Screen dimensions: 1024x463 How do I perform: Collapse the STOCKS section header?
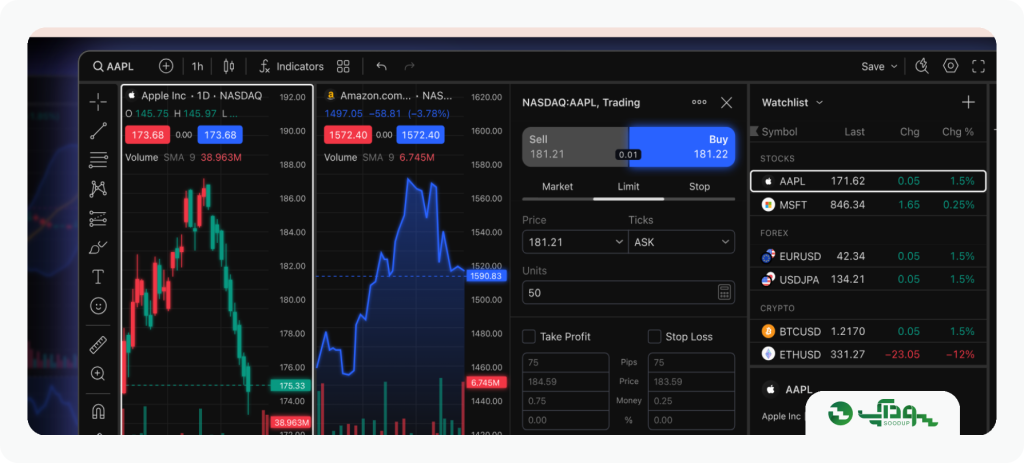coord(777,159)
